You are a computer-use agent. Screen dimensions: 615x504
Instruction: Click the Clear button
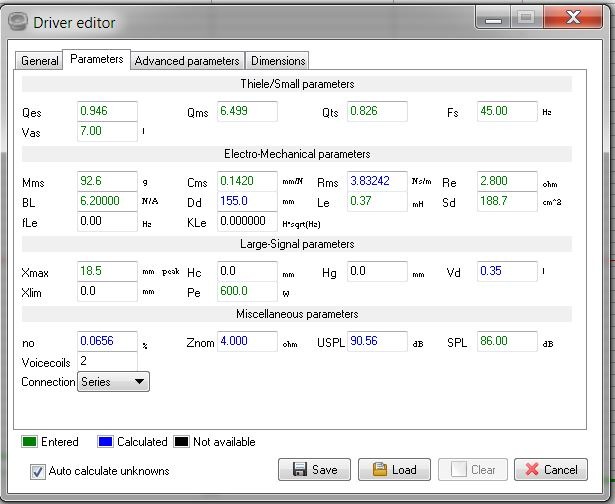point(473,469)
